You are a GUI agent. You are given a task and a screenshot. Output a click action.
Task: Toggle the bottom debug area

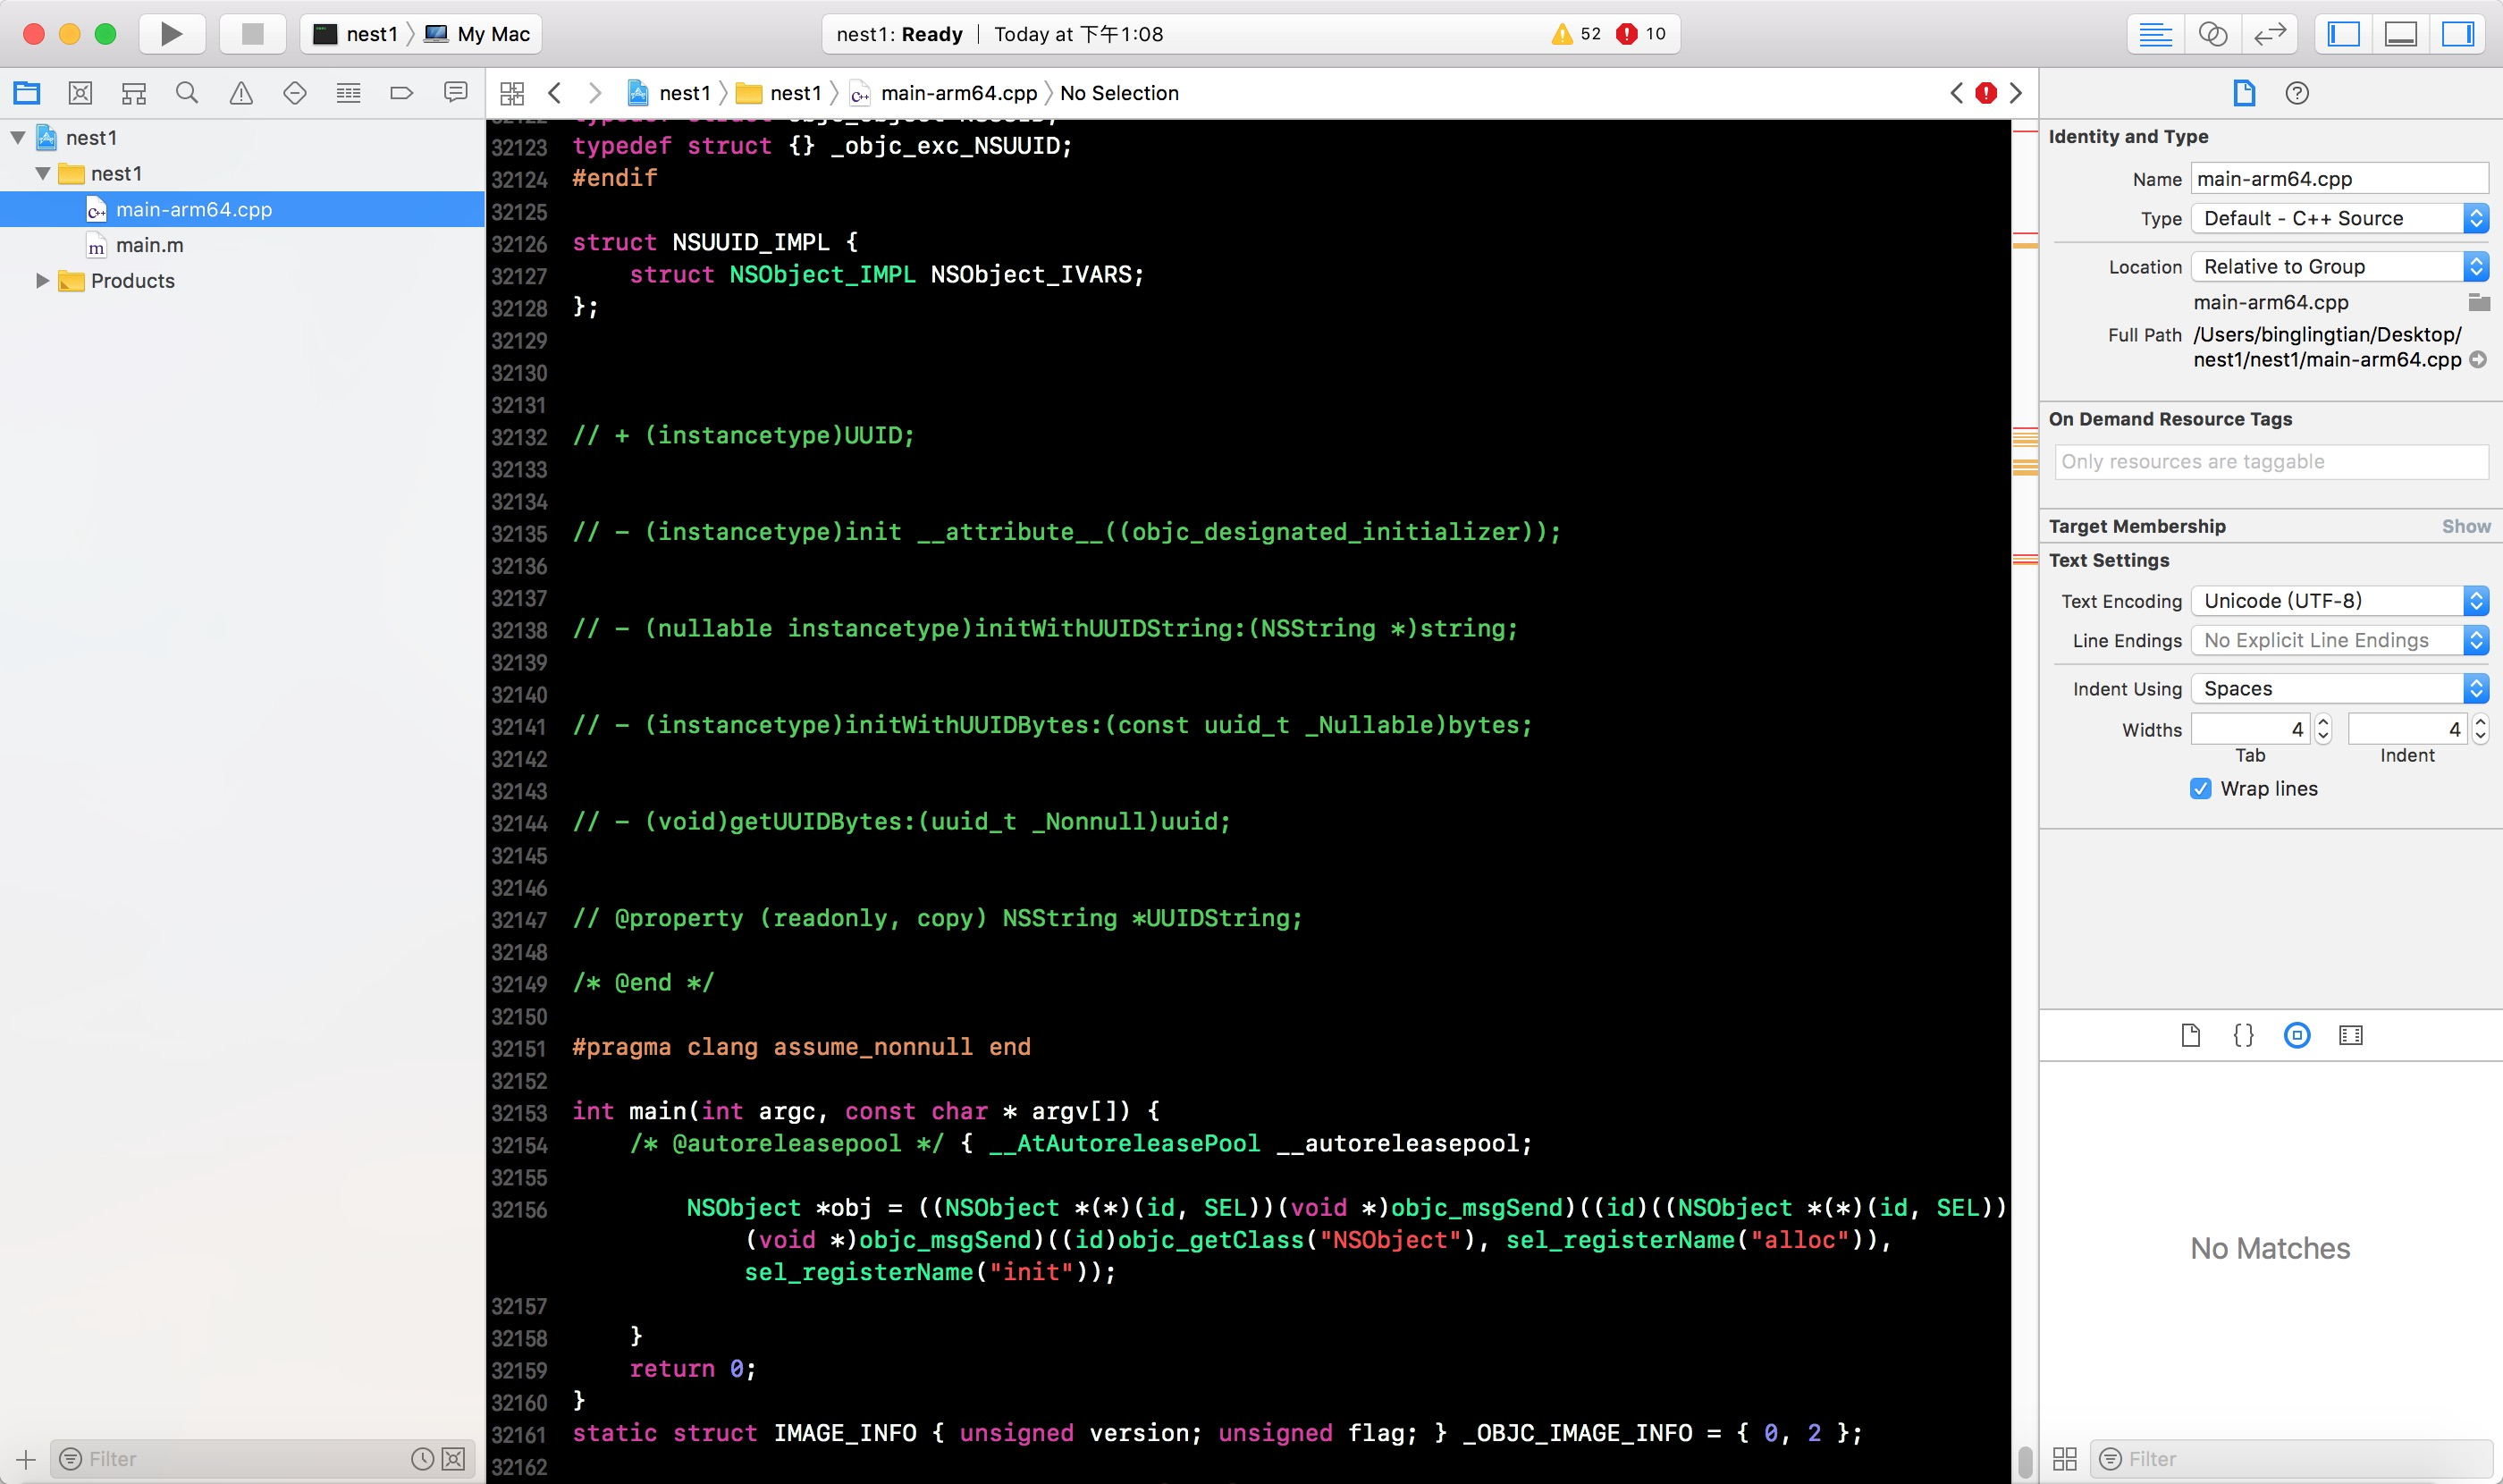(x=2400, y=34)
